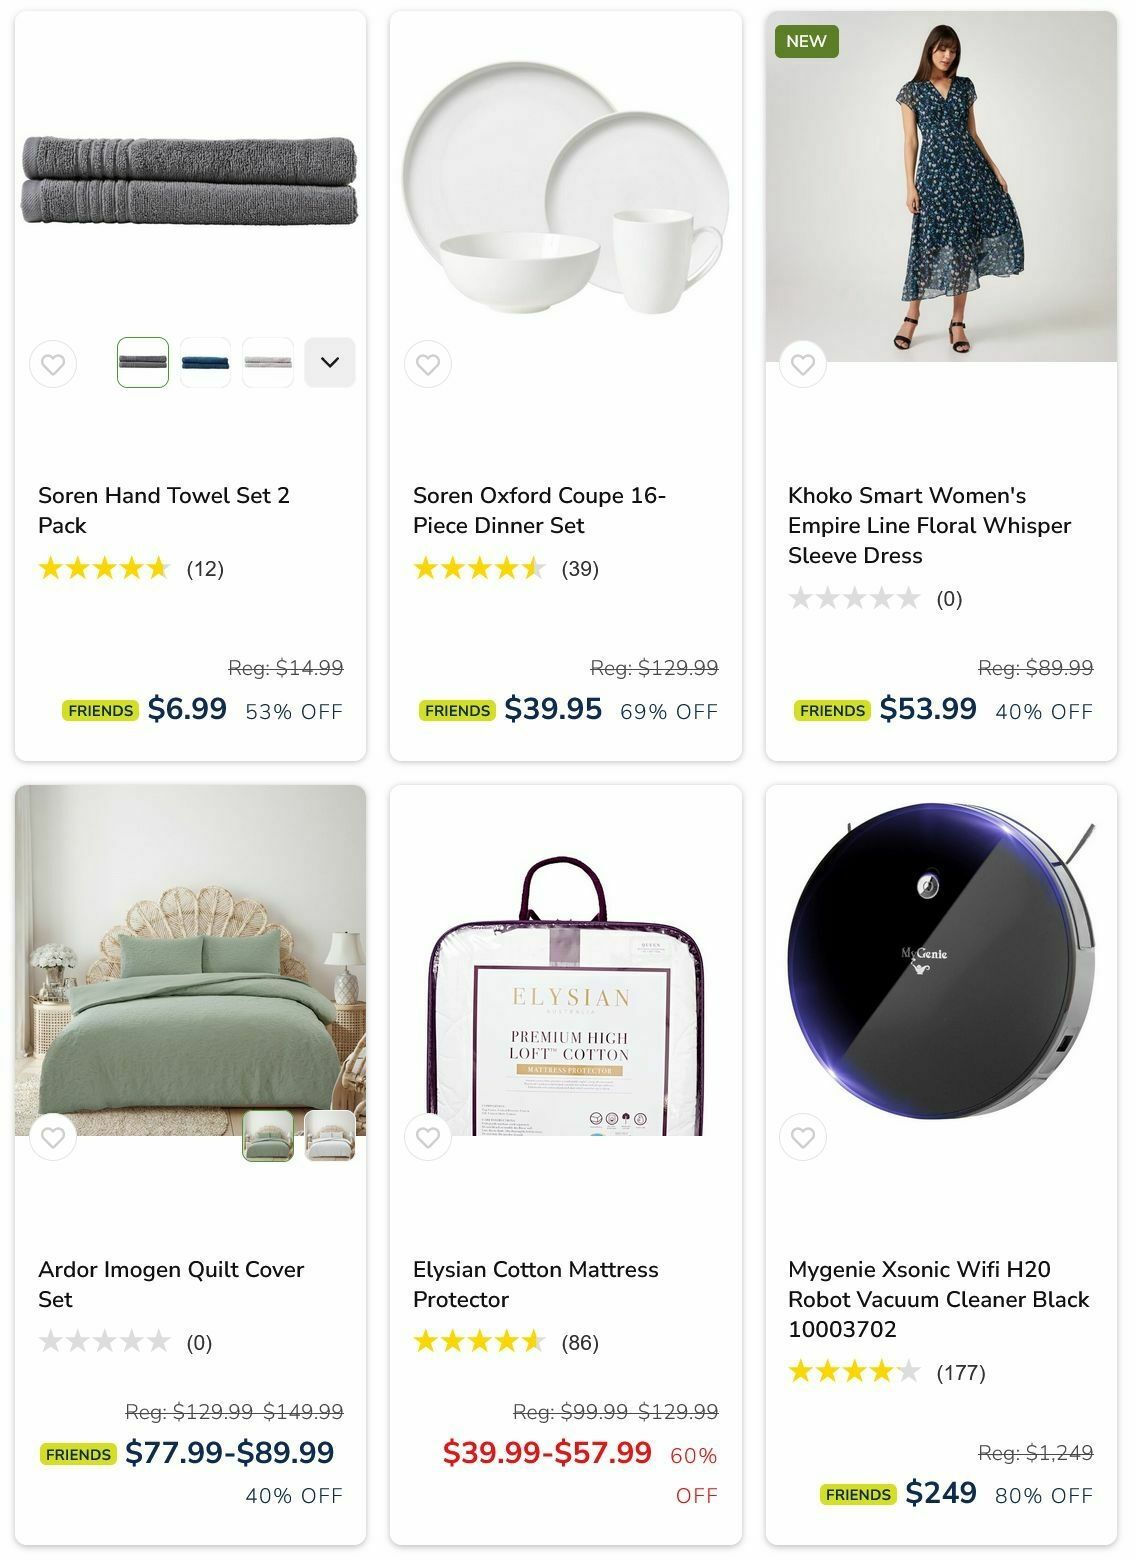Viewport: 1136px width, 1560px height.
Task: Choose the navy blue towel swatch
Action: (205, 362)
